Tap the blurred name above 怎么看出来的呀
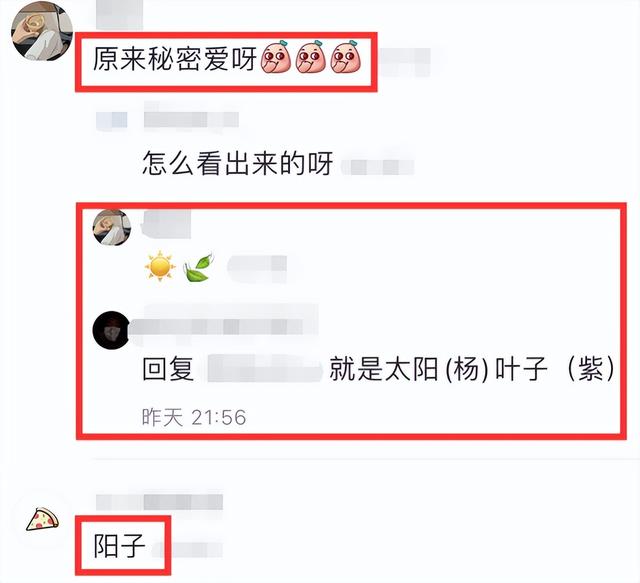 pyautogui.click(x=167, y=118)
